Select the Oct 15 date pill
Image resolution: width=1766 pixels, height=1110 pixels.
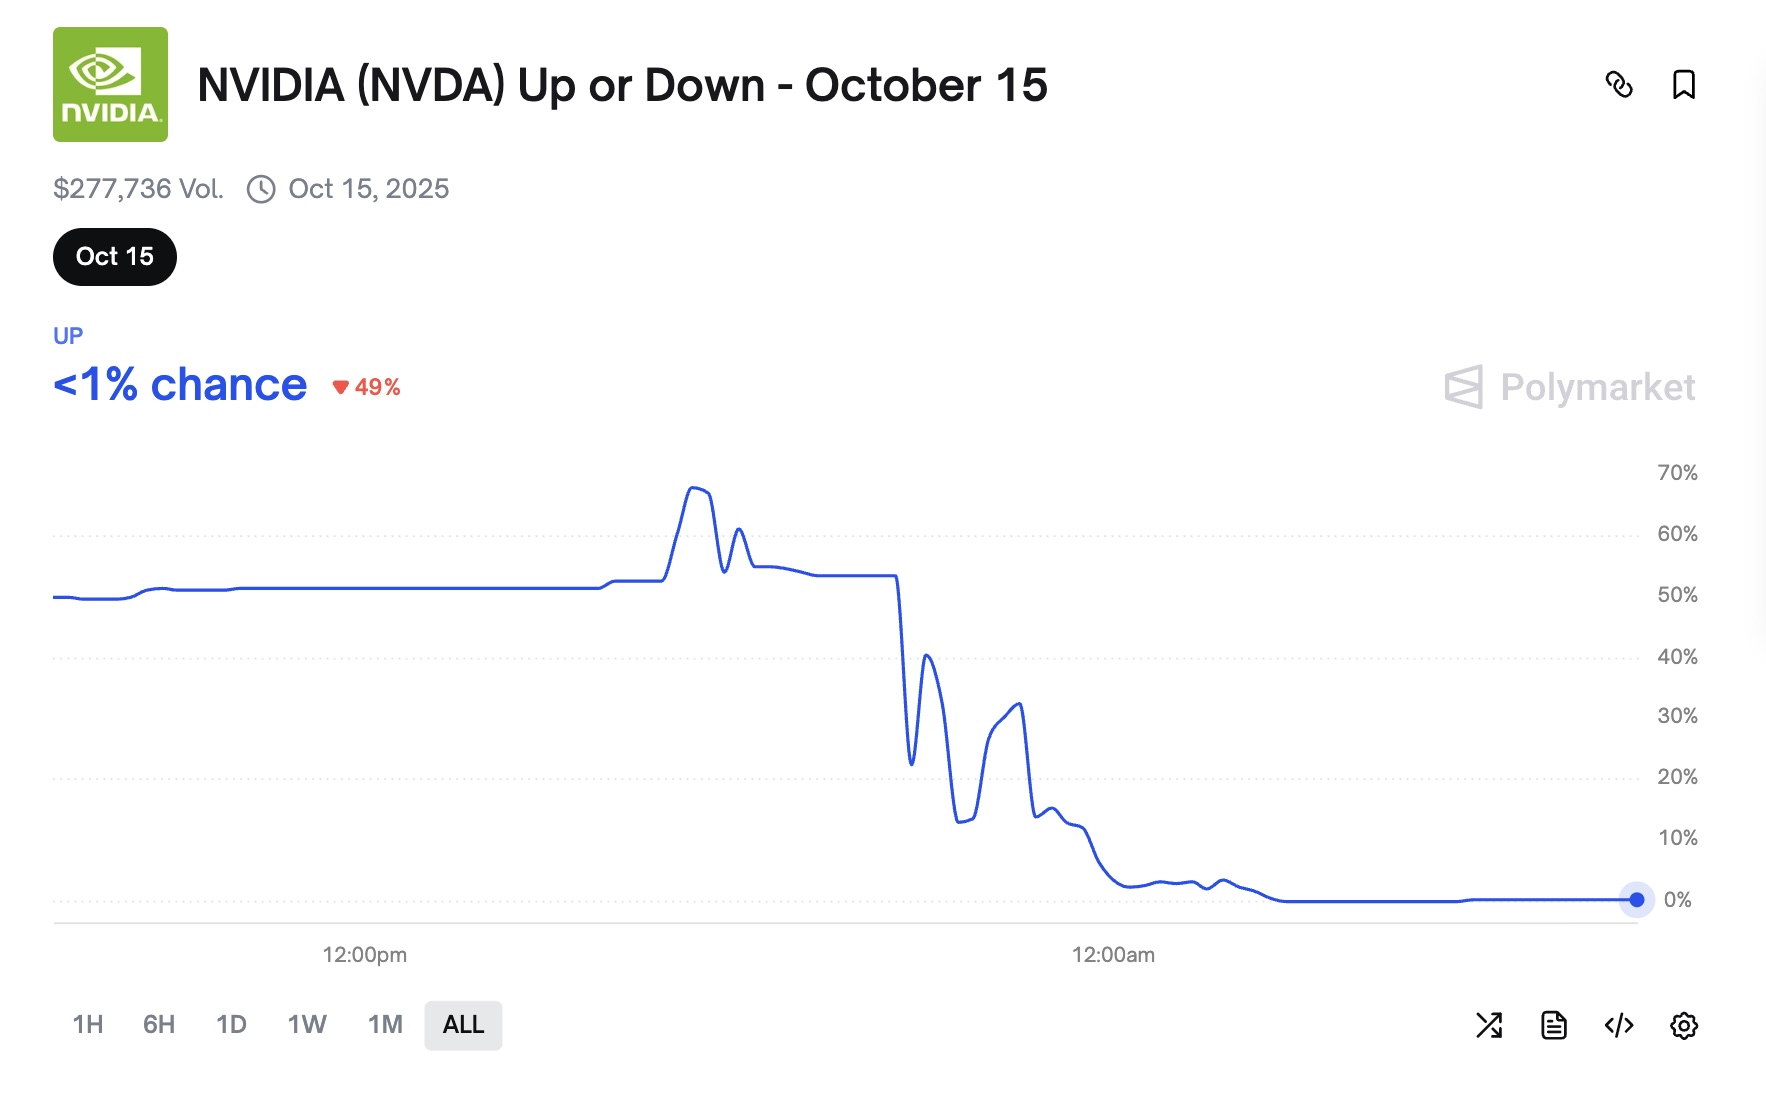115,257
